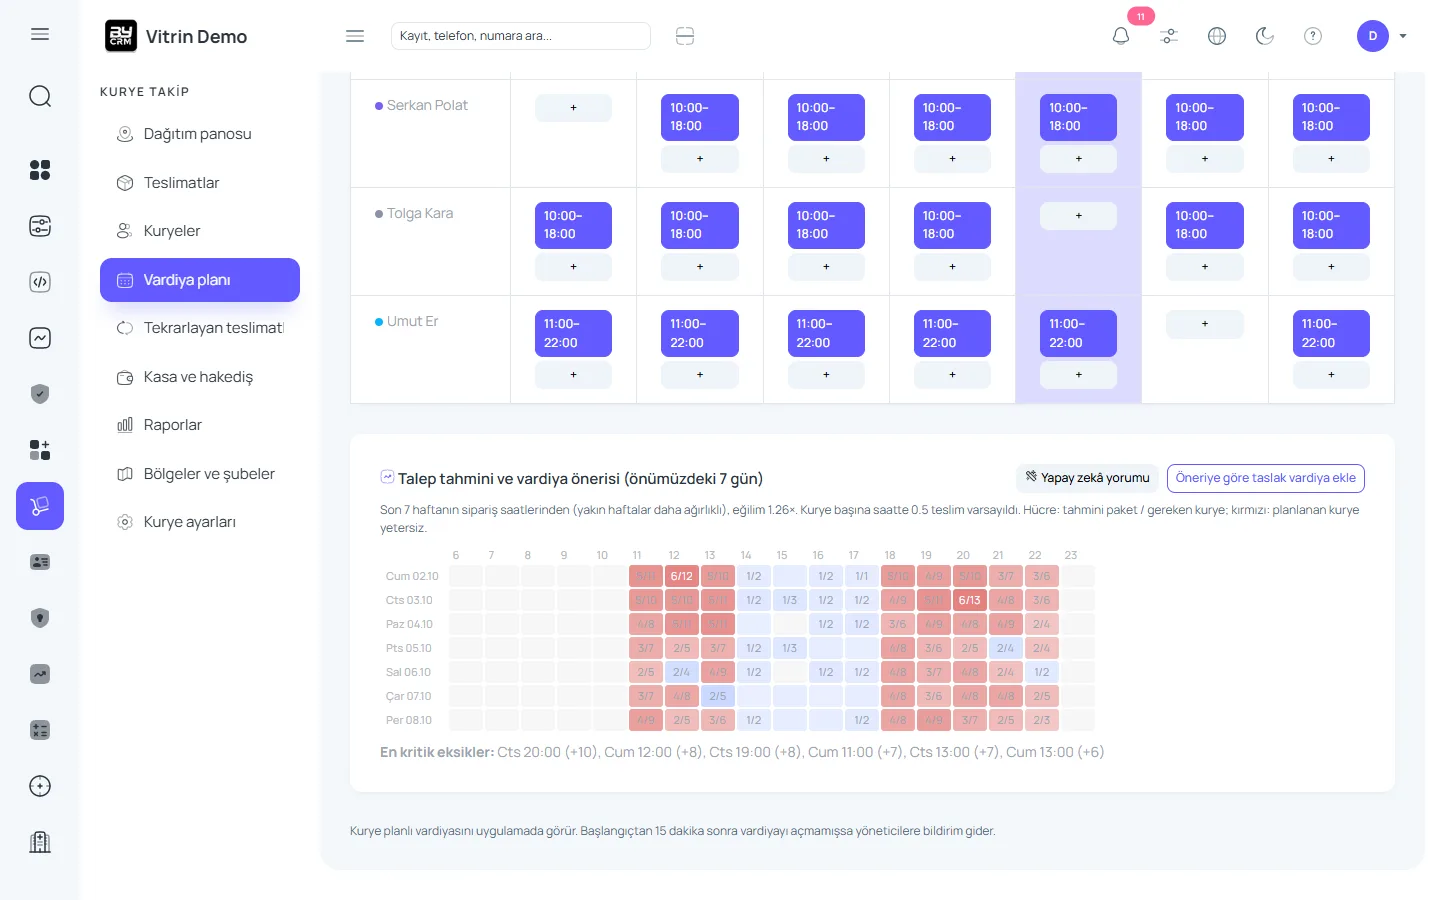Screen dimensions: 1440x900
Task: Add shift in Tolga Kara's empty highlighted day
Action: click(1078, 216)
